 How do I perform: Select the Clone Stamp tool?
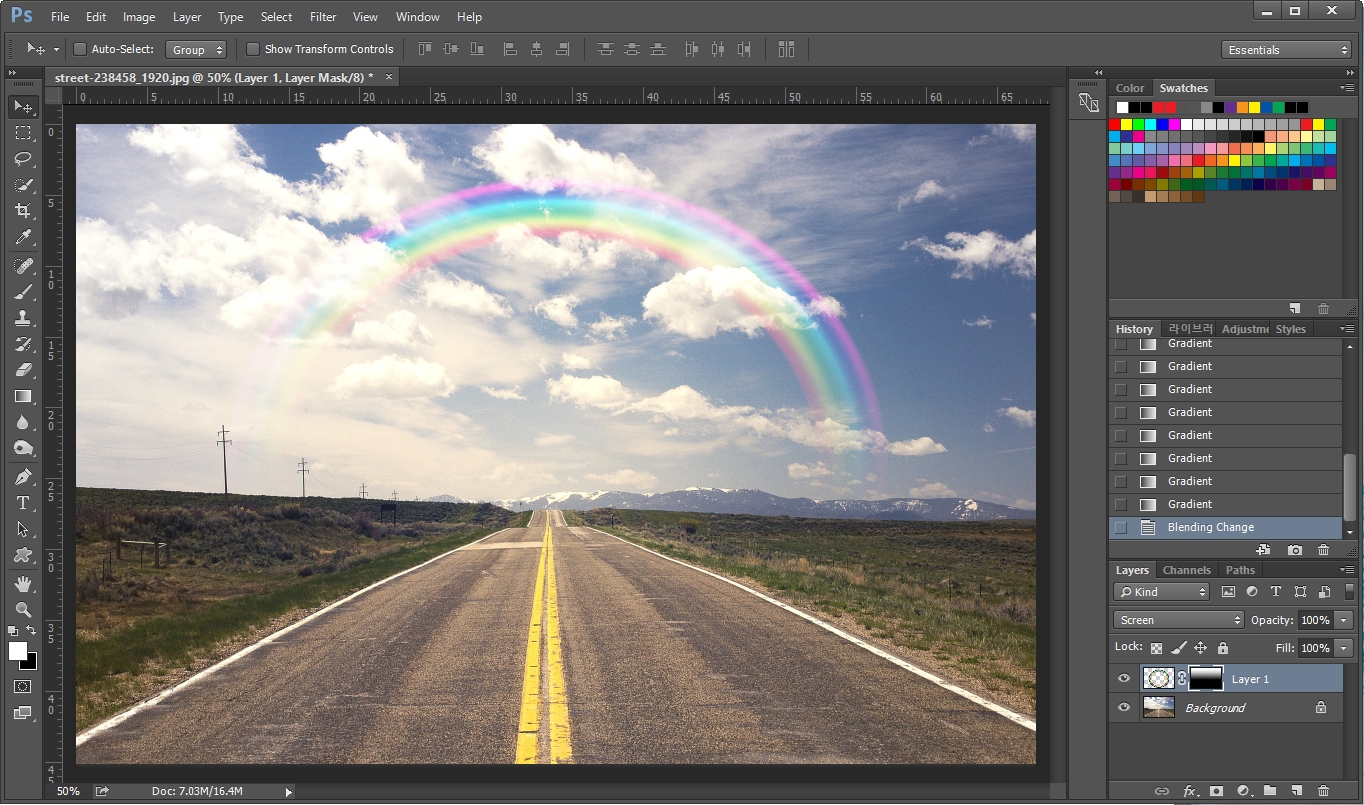tap(23, 318)
